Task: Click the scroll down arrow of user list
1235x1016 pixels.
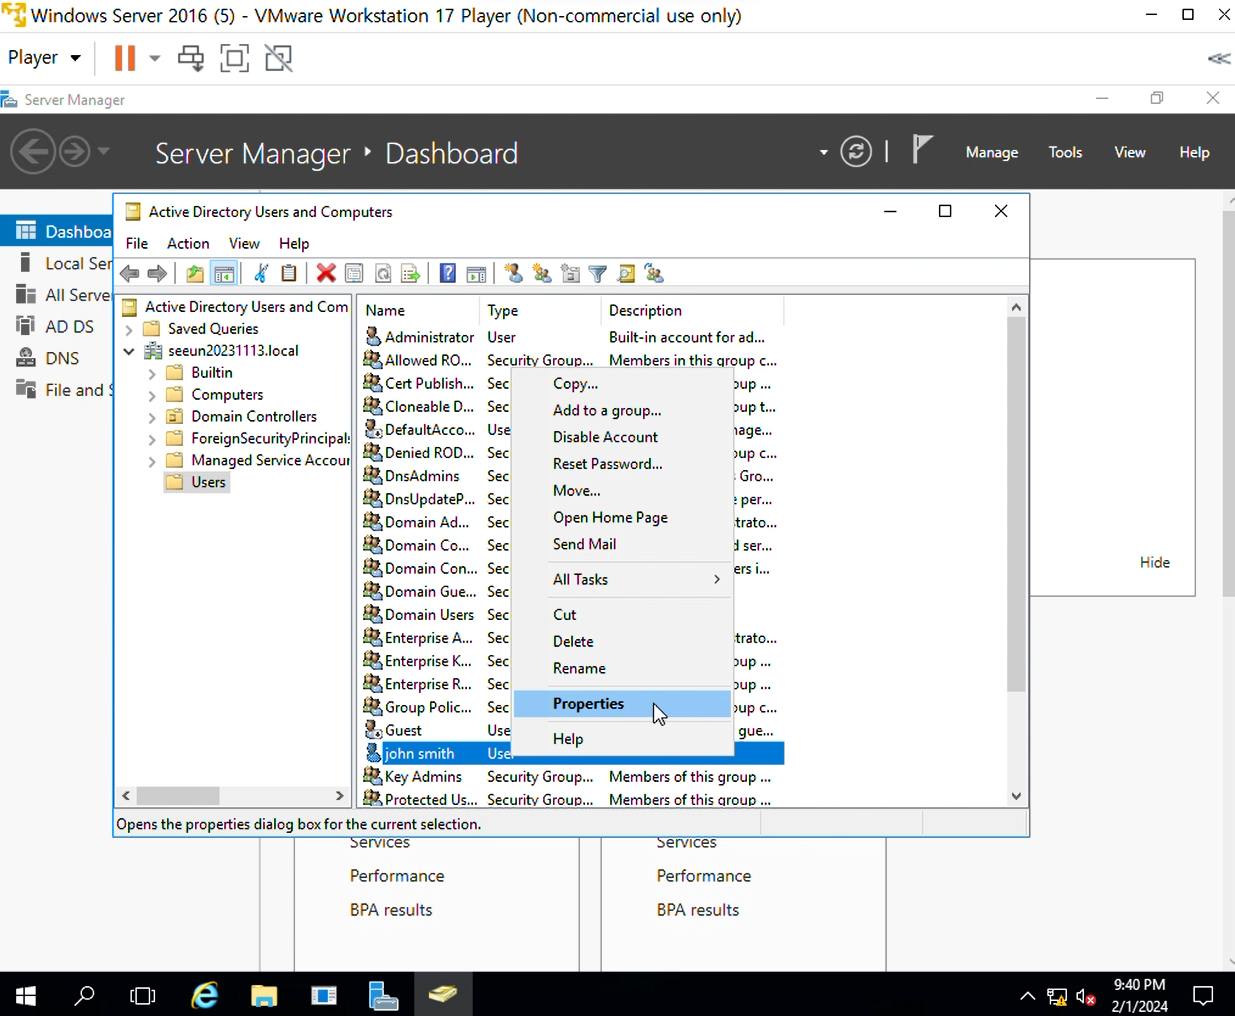Action: click(1016, 796)
